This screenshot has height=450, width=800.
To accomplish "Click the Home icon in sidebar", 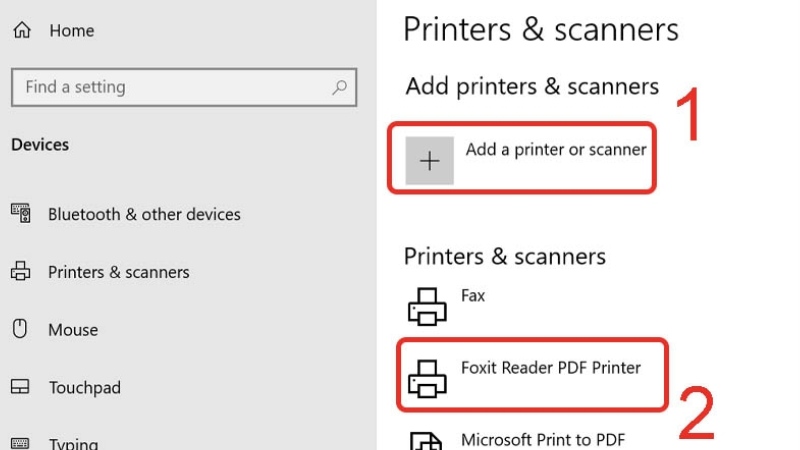I will [x=21, y=31].
